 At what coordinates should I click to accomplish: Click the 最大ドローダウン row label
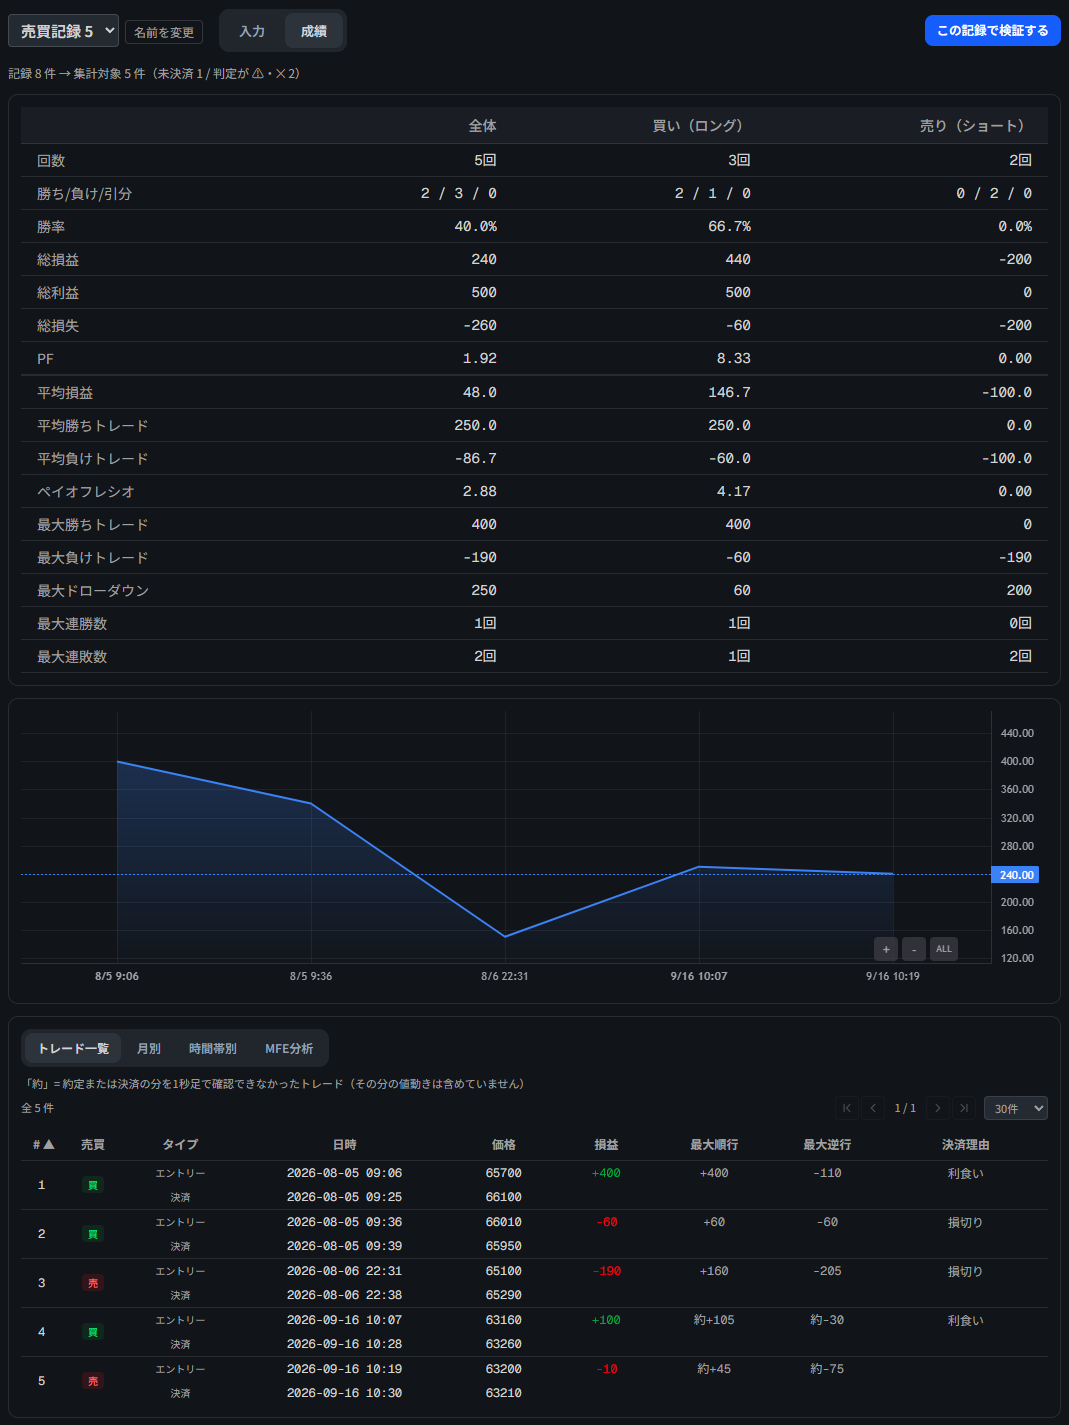point(93,591)
